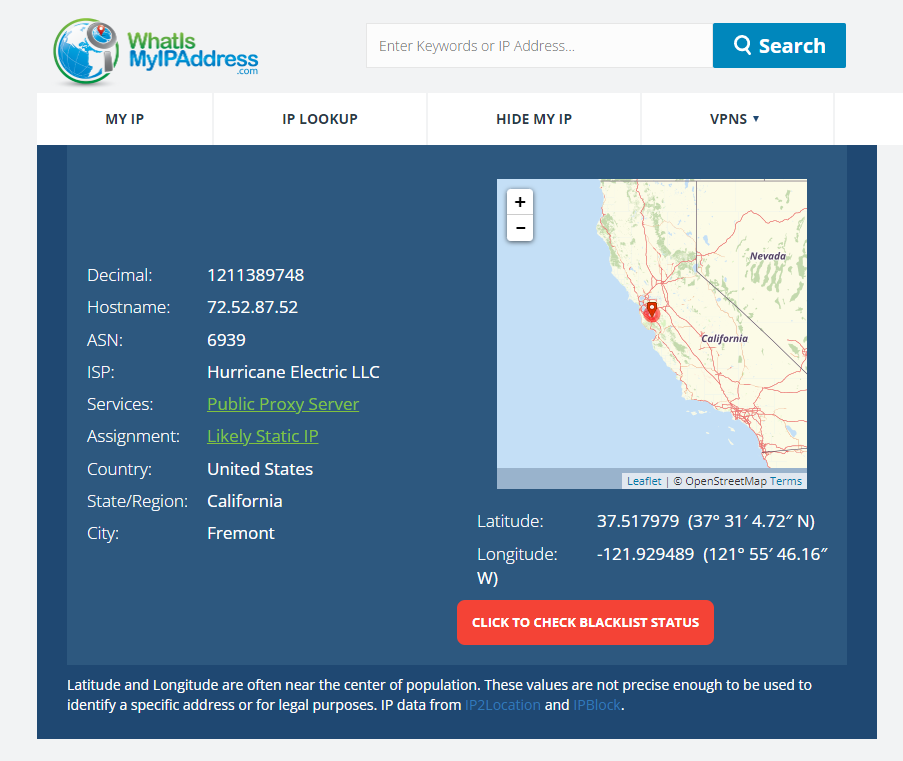Open the MY IP tab
The width and height of the screenshot is (903, 761).
[x=125, y=119]
